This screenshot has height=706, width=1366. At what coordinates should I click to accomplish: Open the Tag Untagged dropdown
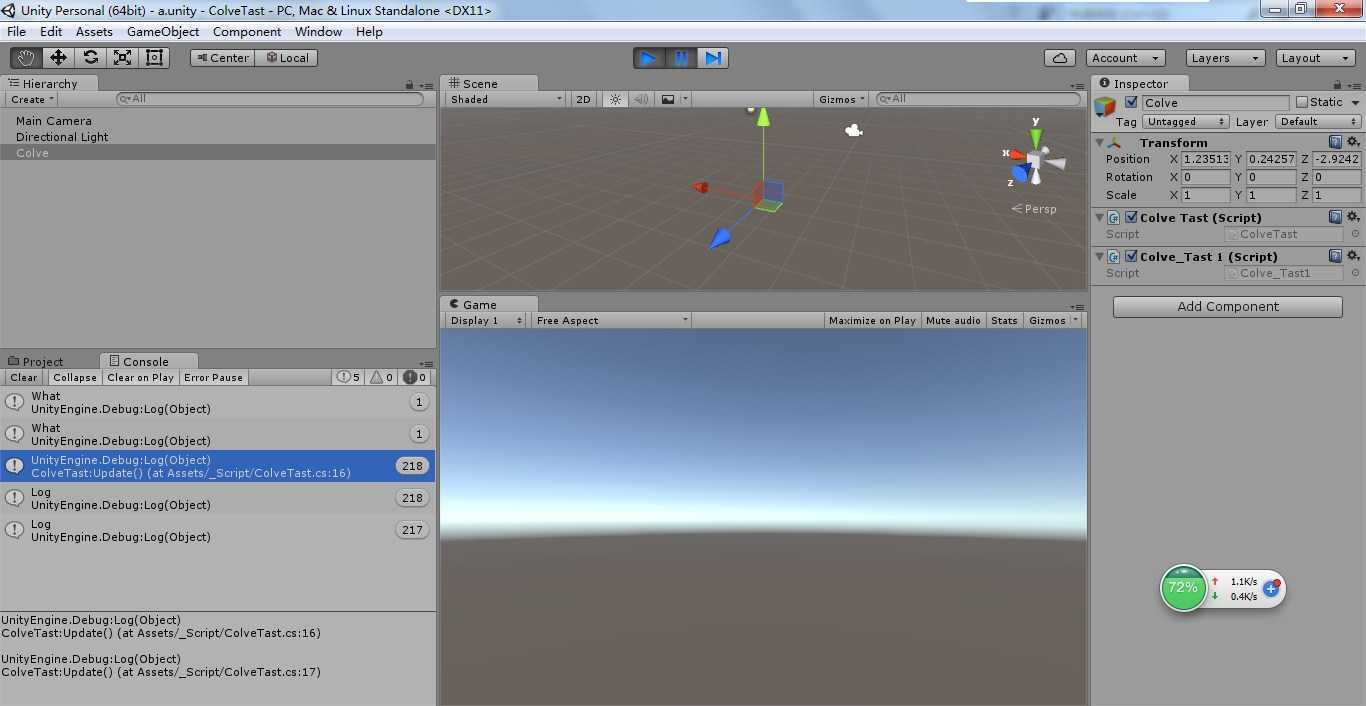(1185, 121)
